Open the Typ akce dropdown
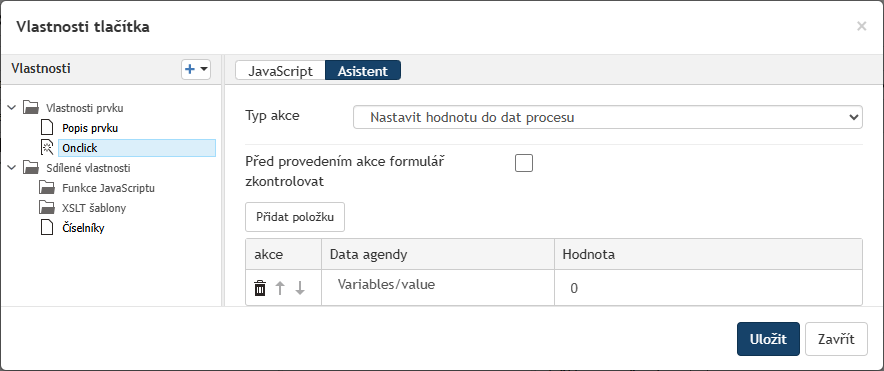Screen dimensions: 884x371 click(608, 117)
